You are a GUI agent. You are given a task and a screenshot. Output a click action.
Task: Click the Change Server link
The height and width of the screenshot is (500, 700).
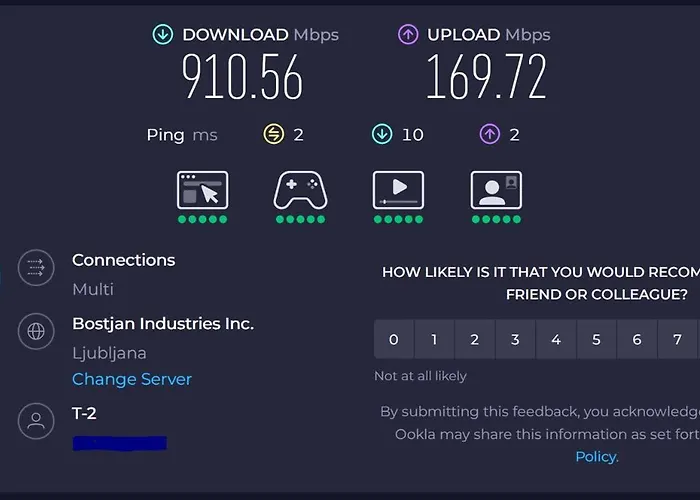click(x=132, y=379)
